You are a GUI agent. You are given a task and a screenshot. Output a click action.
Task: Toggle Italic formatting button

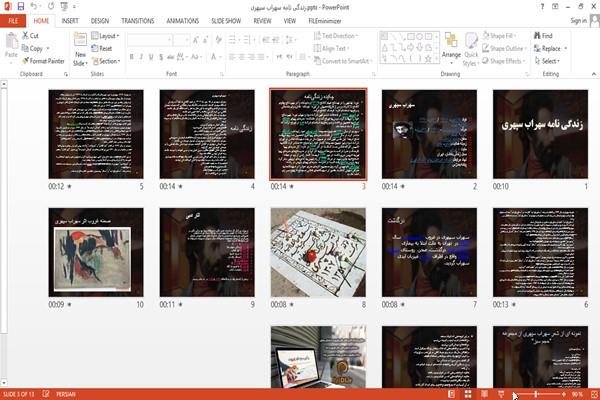[141, 57]
